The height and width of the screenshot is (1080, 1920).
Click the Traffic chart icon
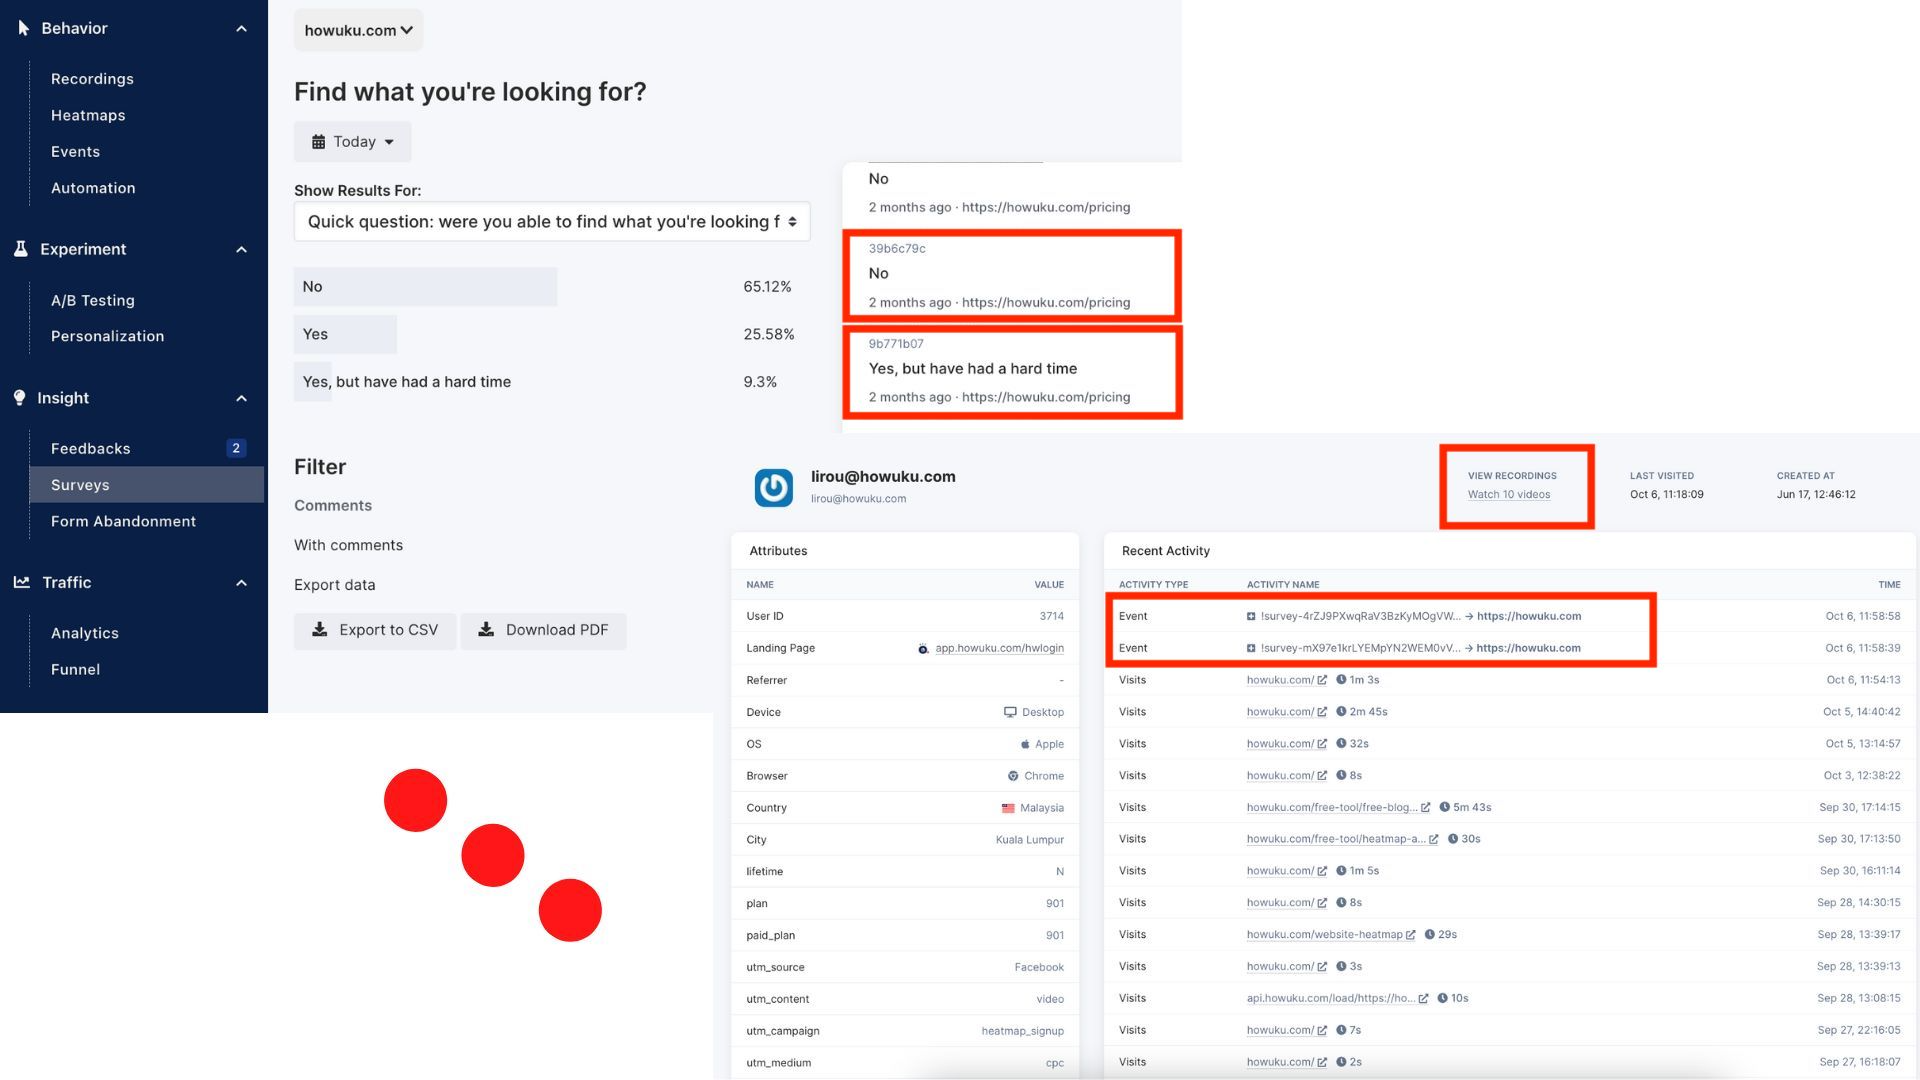click(21, 582)
